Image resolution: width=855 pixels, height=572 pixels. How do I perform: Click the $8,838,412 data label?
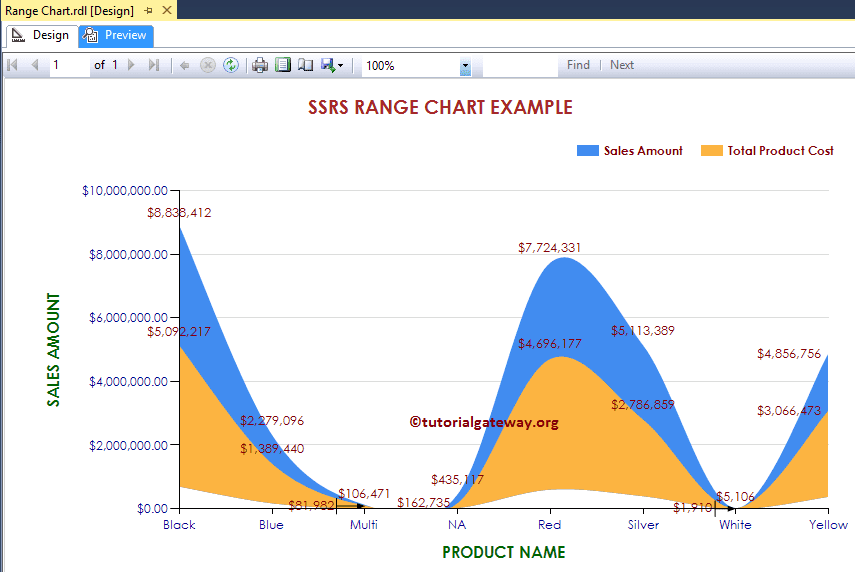click(x=179, y=213)
